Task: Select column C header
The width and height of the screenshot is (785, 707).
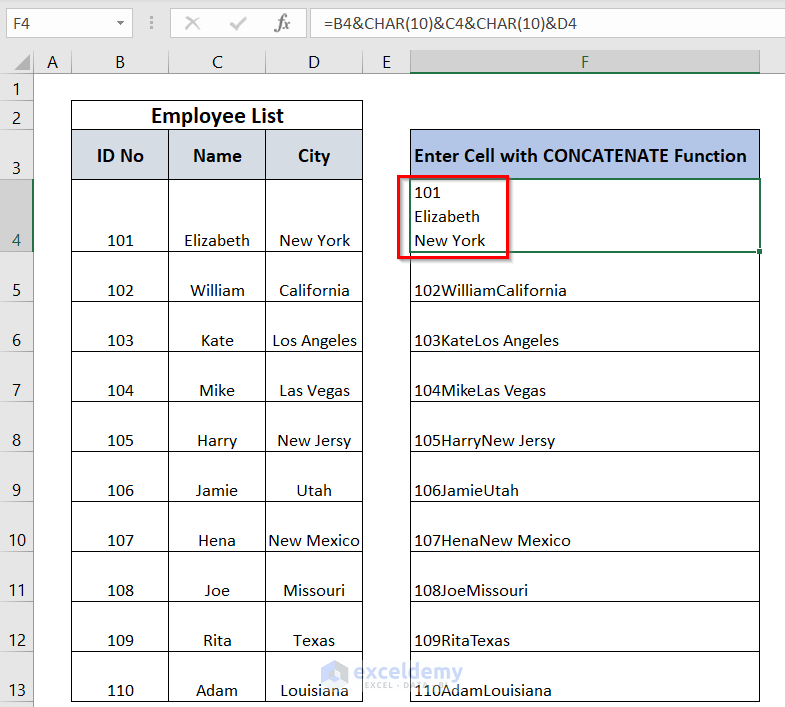Action: point(217,62)
